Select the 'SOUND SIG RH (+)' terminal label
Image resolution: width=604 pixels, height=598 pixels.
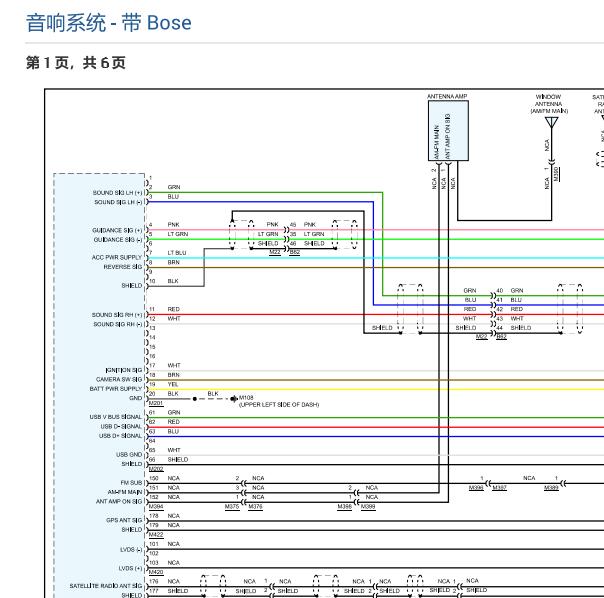tap(117, 315)
